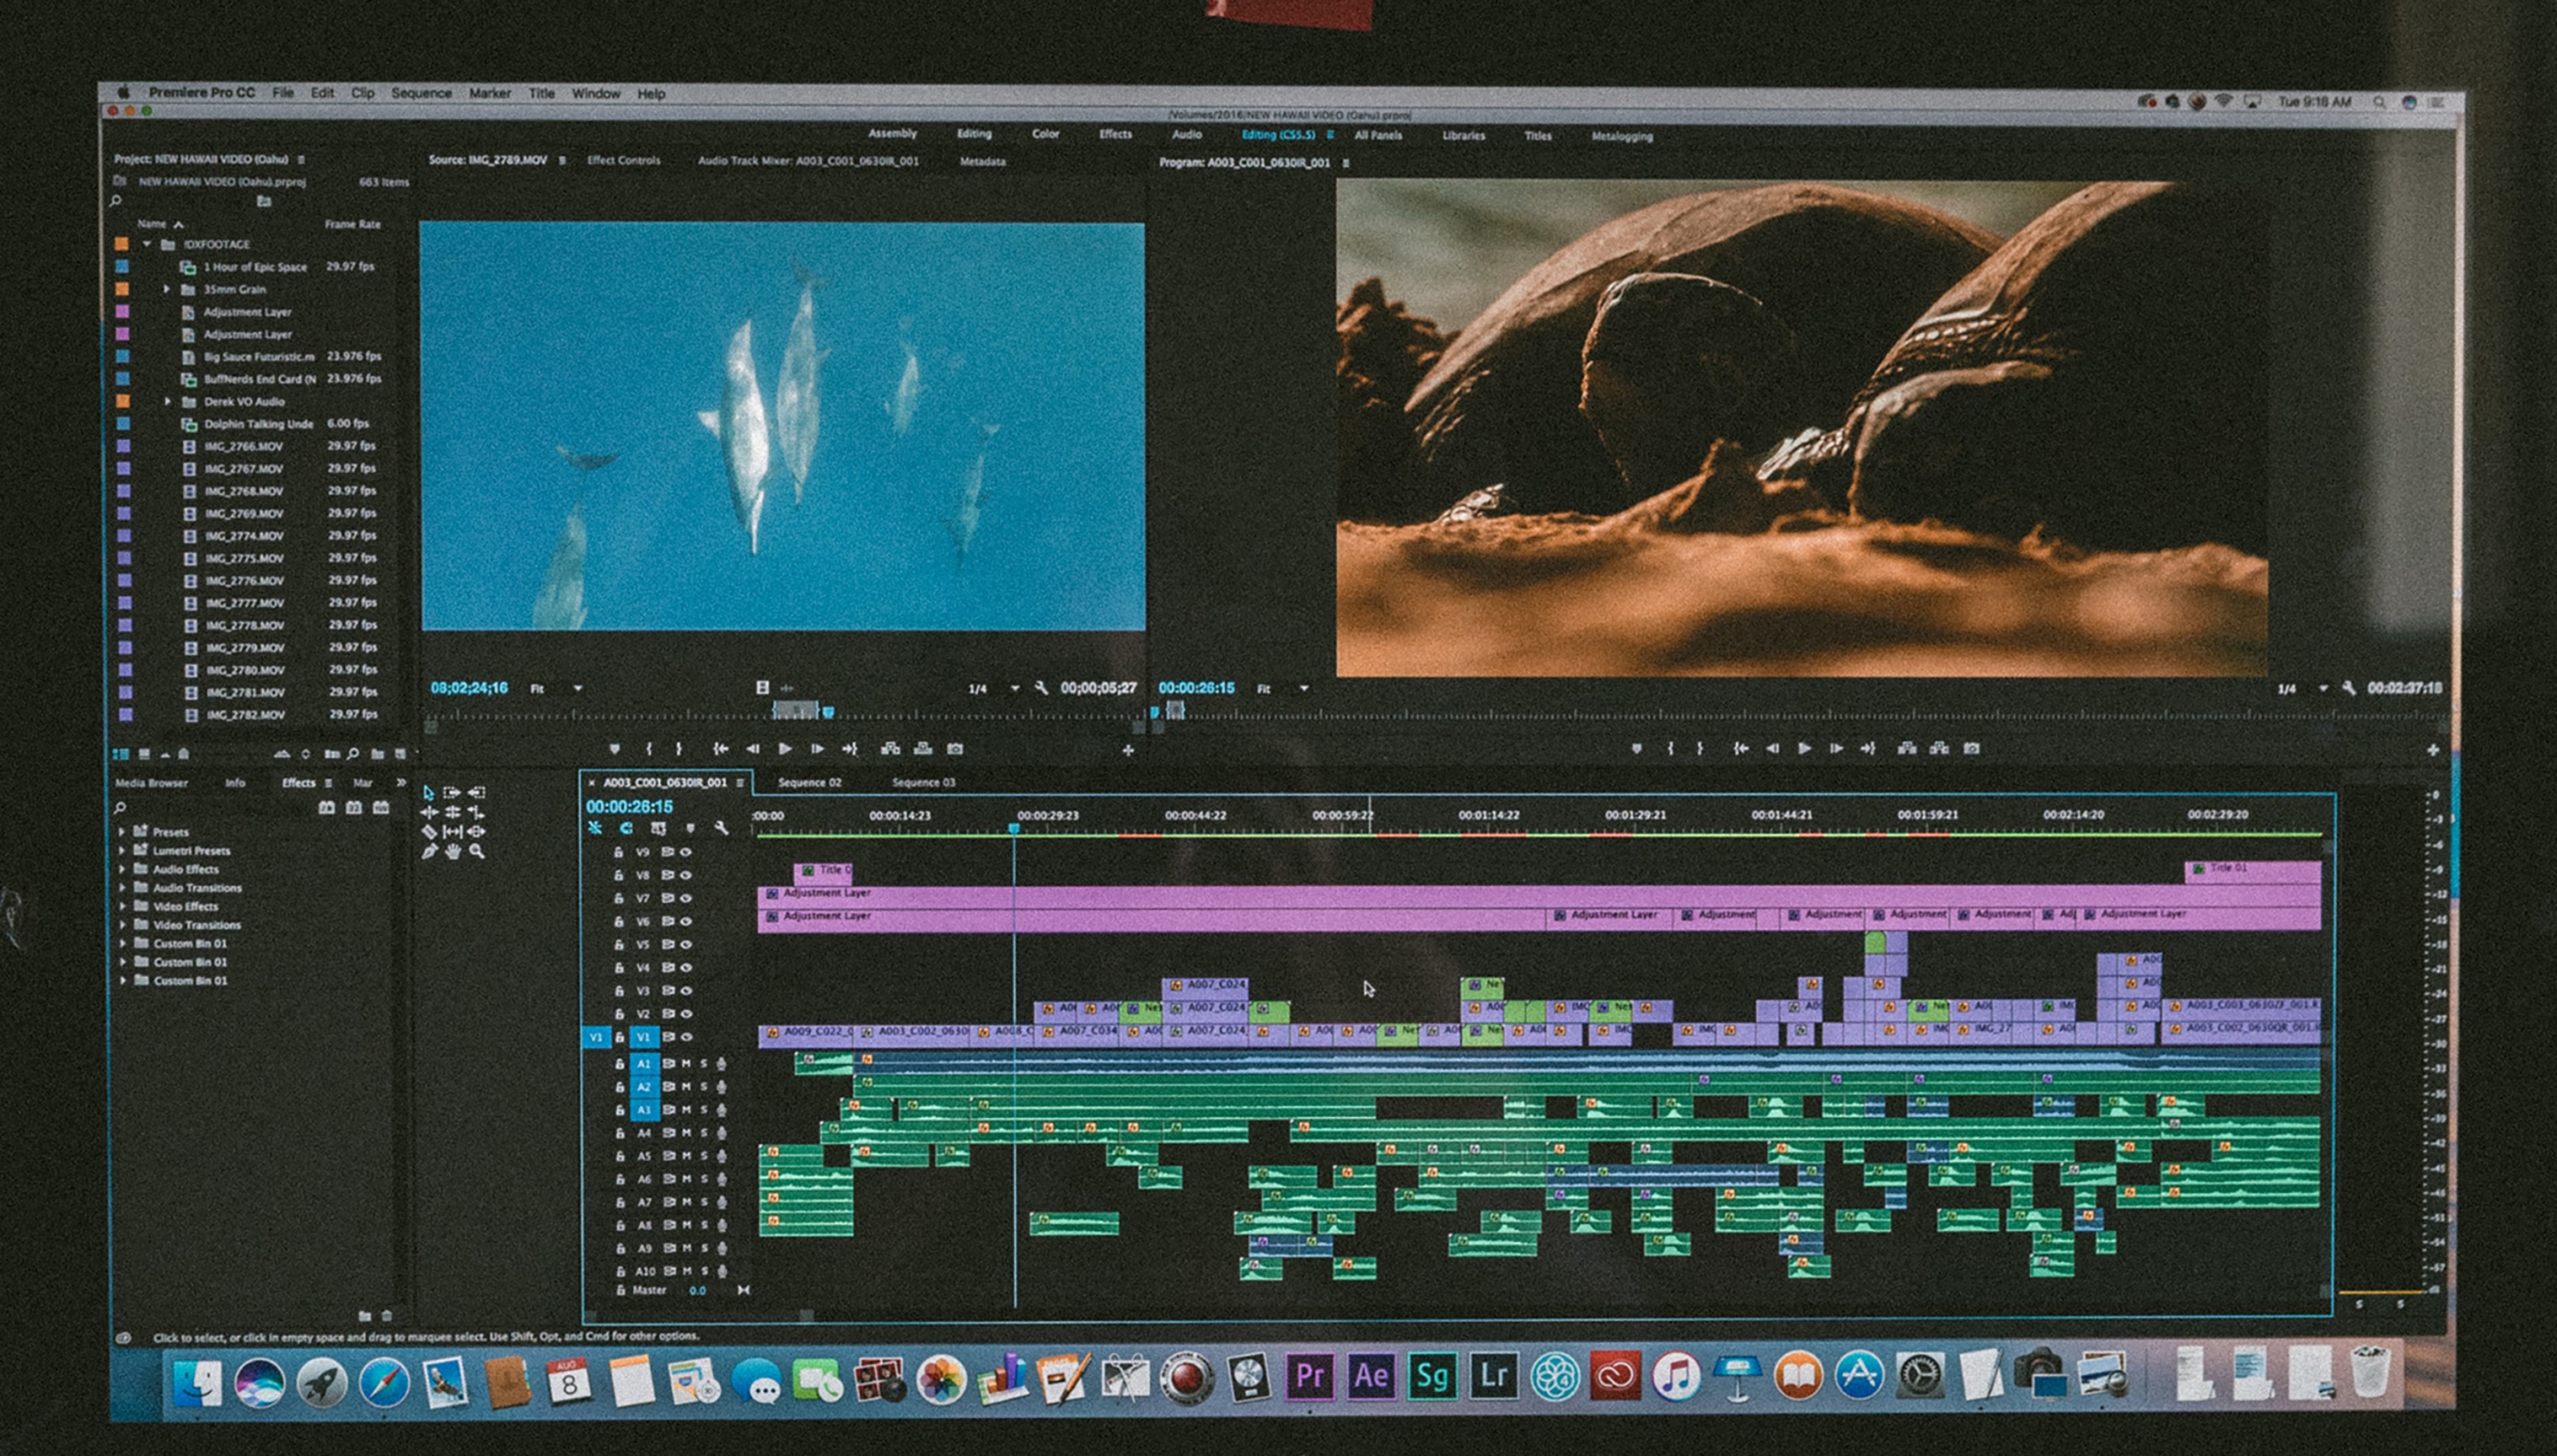
Task: Open the Sequence menu
Action: (x=421, y=93)
